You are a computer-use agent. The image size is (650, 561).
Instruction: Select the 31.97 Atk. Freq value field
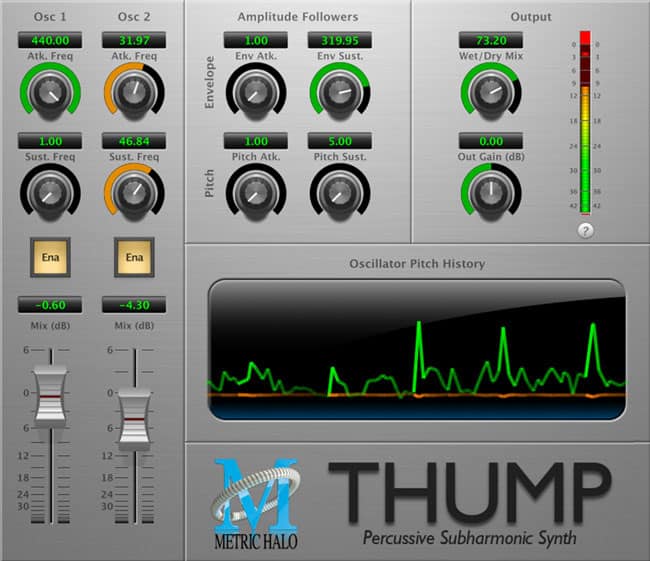[134, 40]
